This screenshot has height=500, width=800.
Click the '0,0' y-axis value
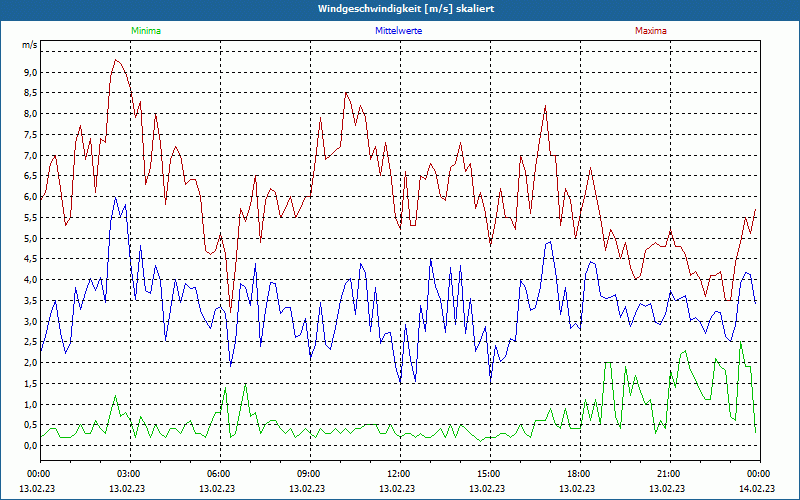pyautogui.click(x=31, y=446)
